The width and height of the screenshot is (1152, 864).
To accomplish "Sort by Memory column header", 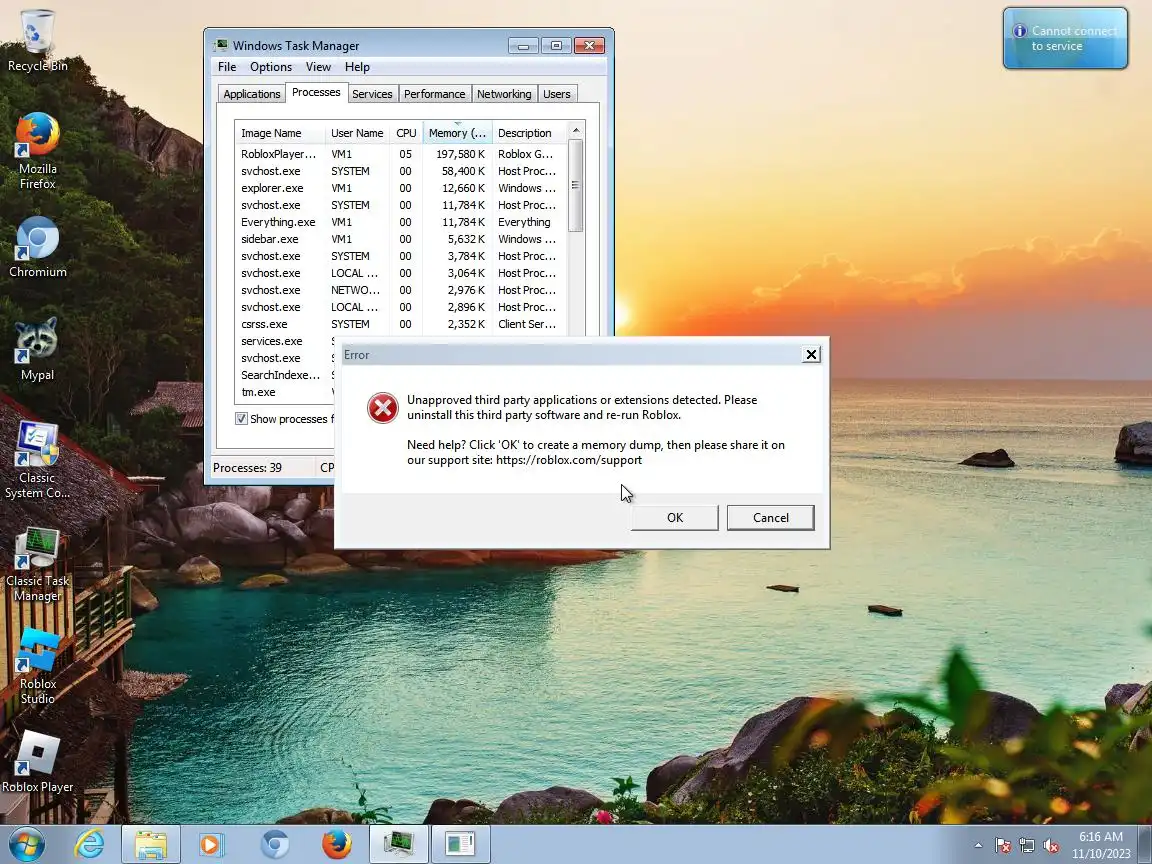I will 457,133.
